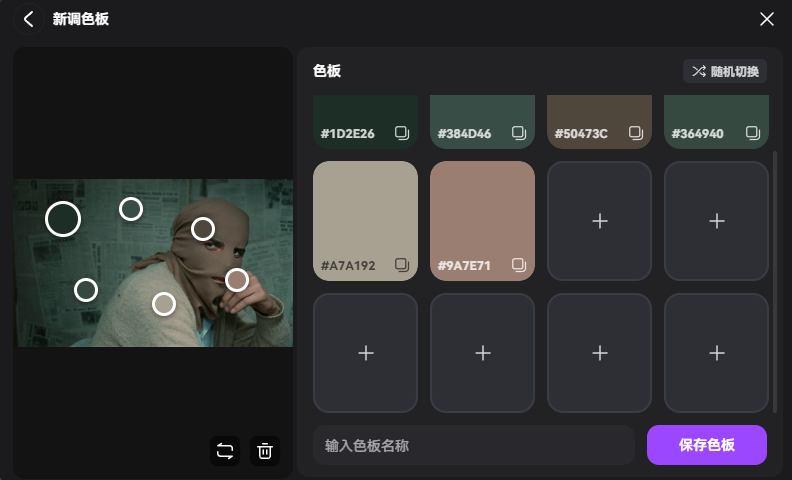Copy the #50473C color code
The height and width of the screenshot is (480, 792).
[635, 133]
